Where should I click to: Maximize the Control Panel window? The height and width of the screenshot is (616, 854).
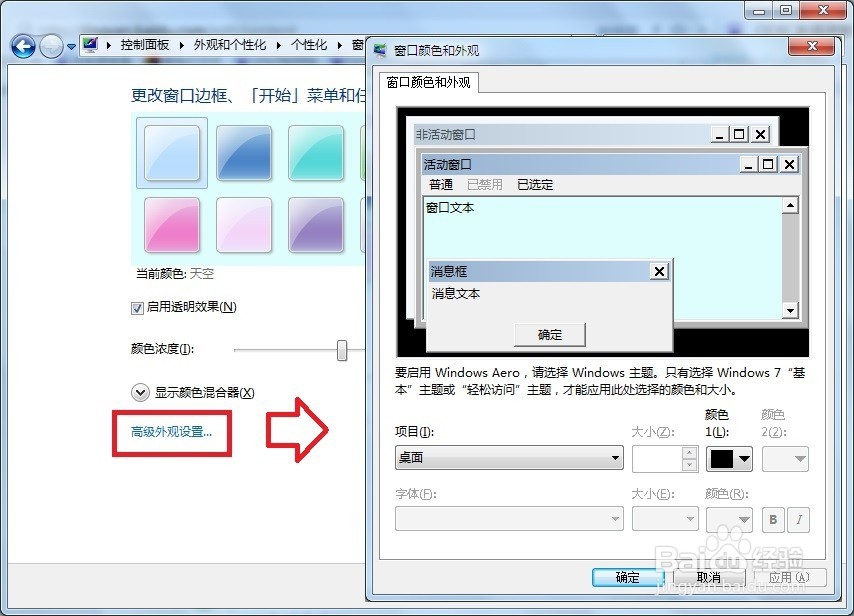point(786,10)
